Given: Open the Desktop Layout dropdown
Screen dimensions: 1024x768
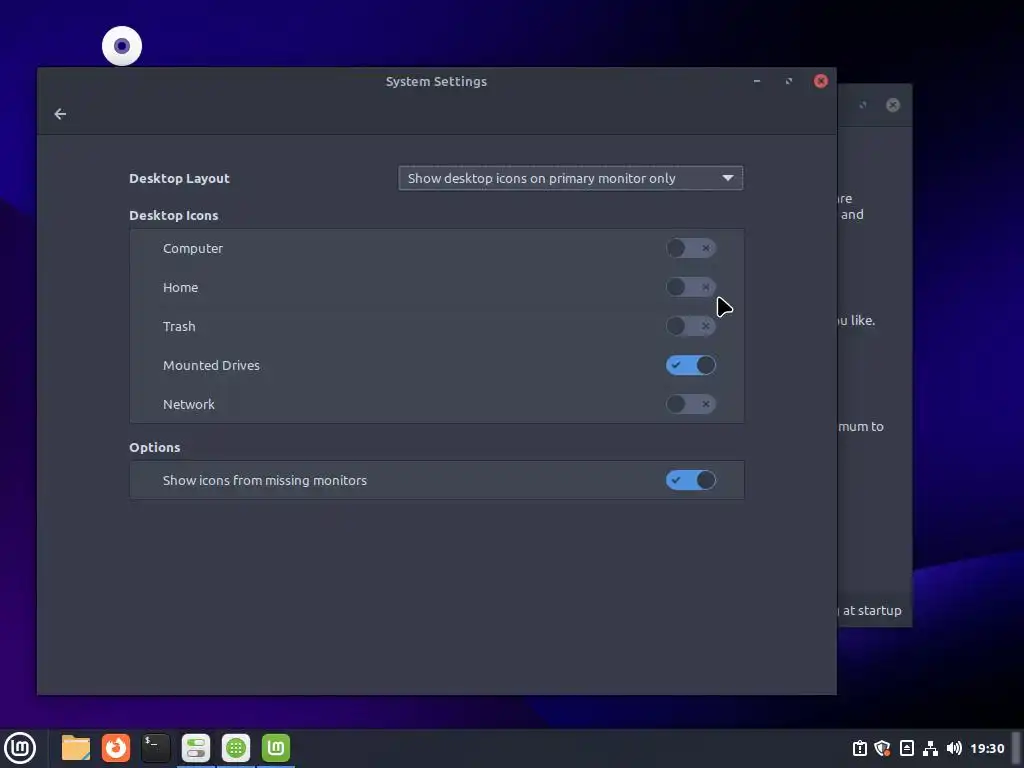Looking at the screenshot, I should 570,178.
